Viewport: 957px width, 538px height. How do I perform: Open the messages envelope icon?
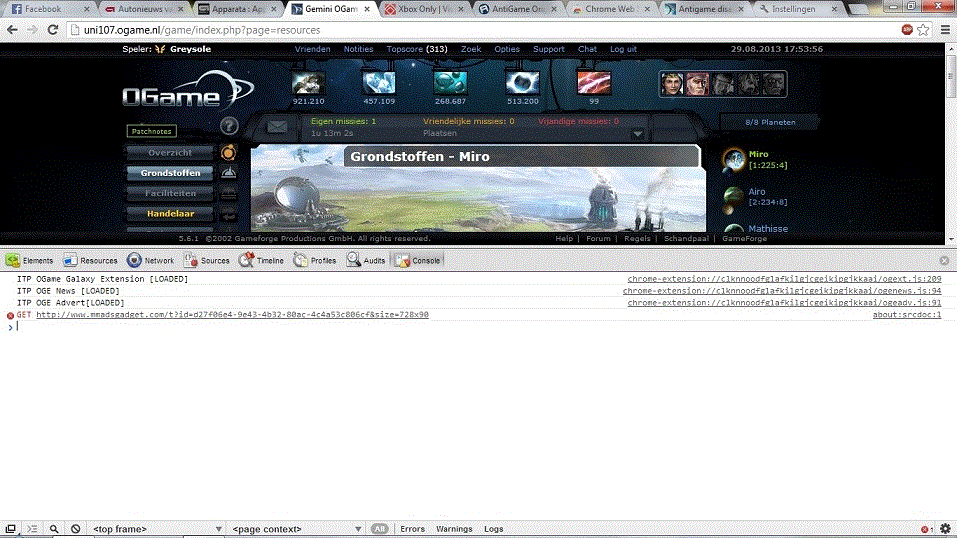coord(277,126)
